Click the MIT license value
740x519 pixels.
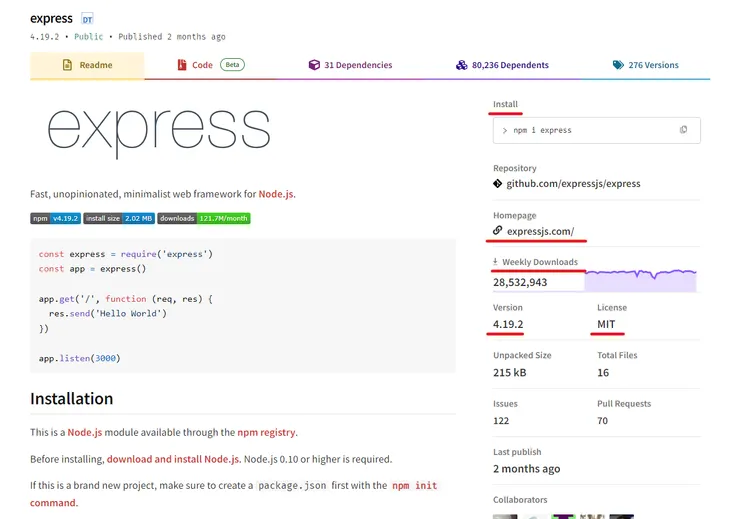point(606,324)
